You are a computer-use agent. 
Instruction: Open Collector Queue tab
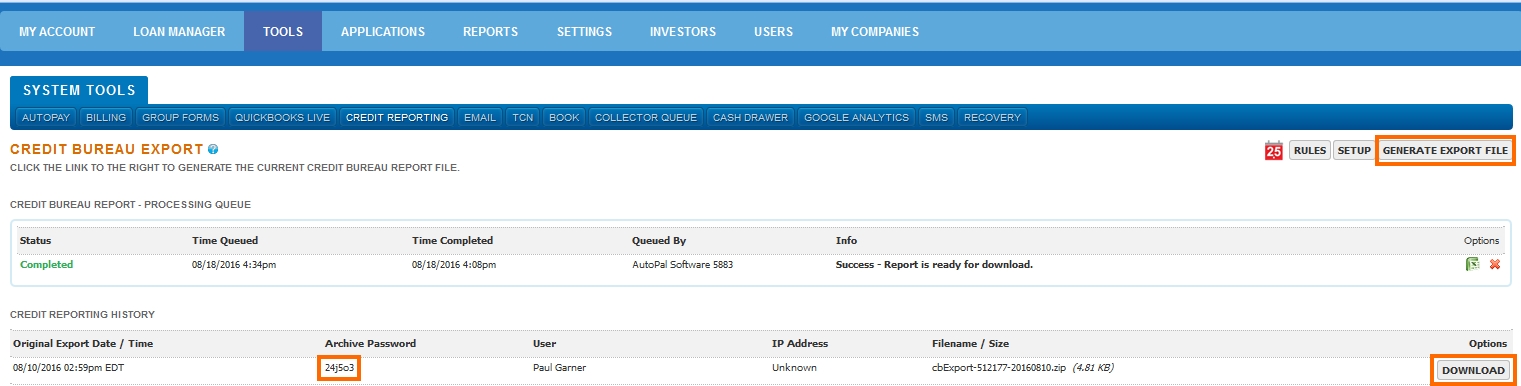pyautogui.click(x=646, y=117)
